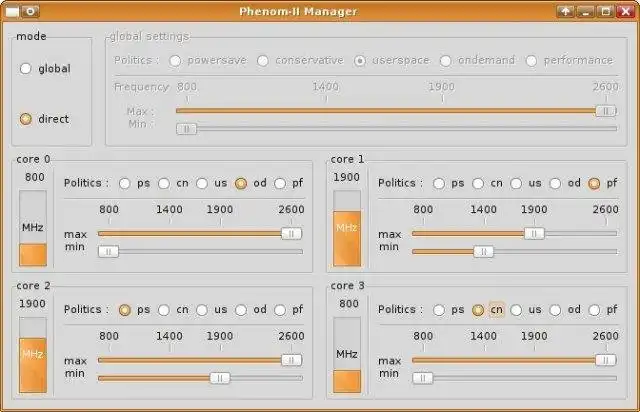Set core 2 politics to od
The image size is (640, 412).
(241, 310)
